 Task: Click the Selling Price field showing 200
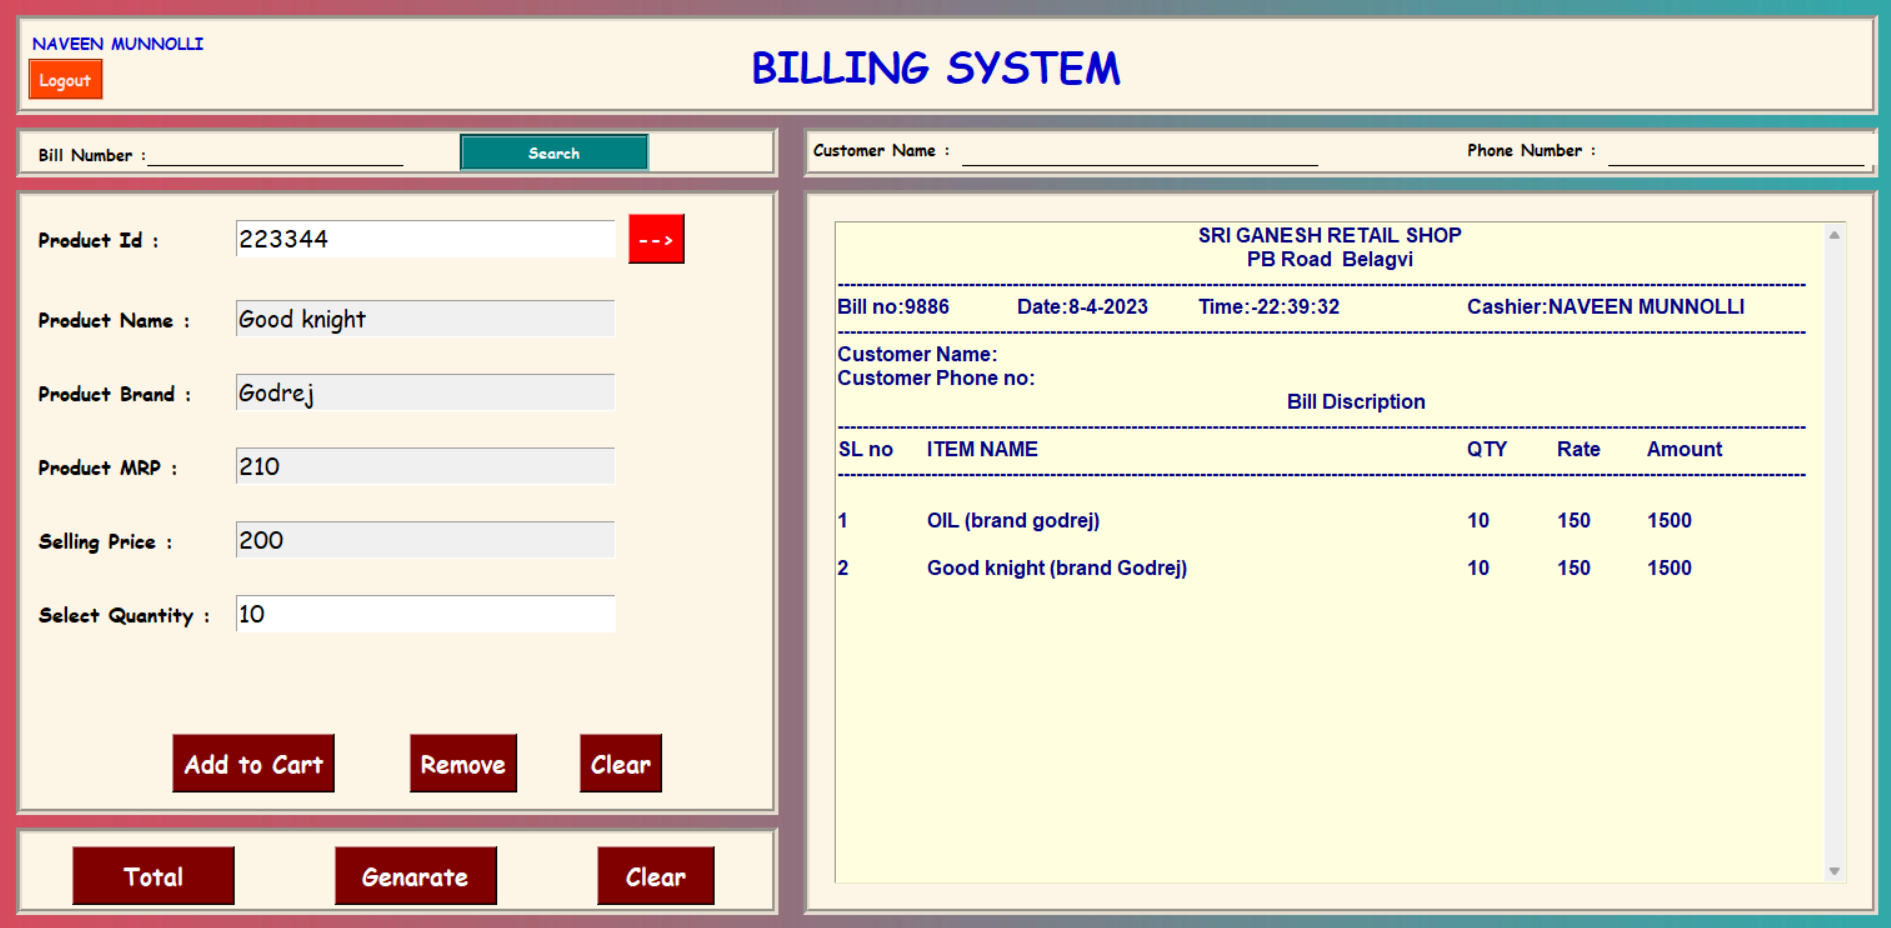[x=425, y=540]
